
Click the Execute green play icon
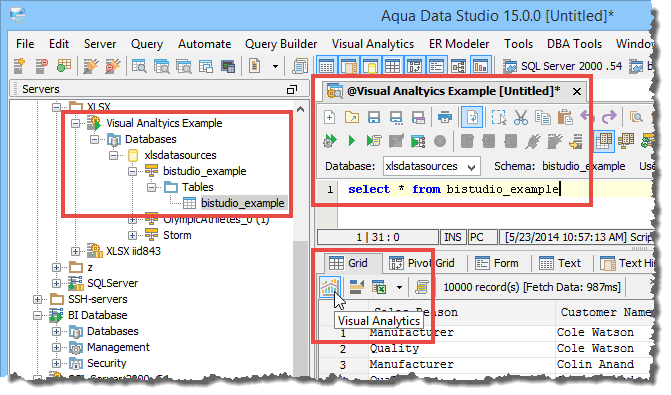352,140
